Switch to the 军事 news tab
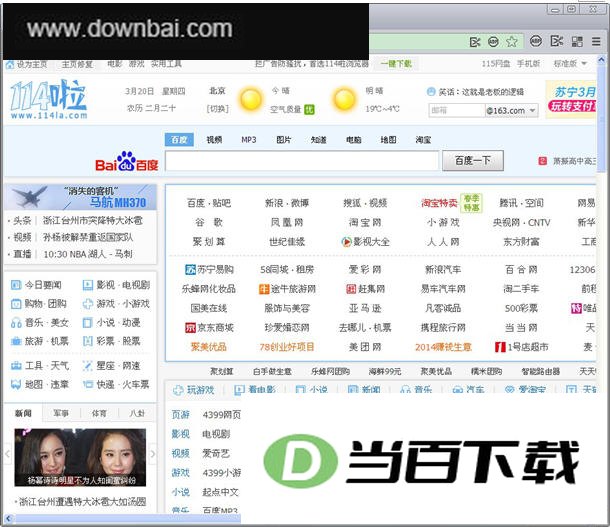 (61, 413)
